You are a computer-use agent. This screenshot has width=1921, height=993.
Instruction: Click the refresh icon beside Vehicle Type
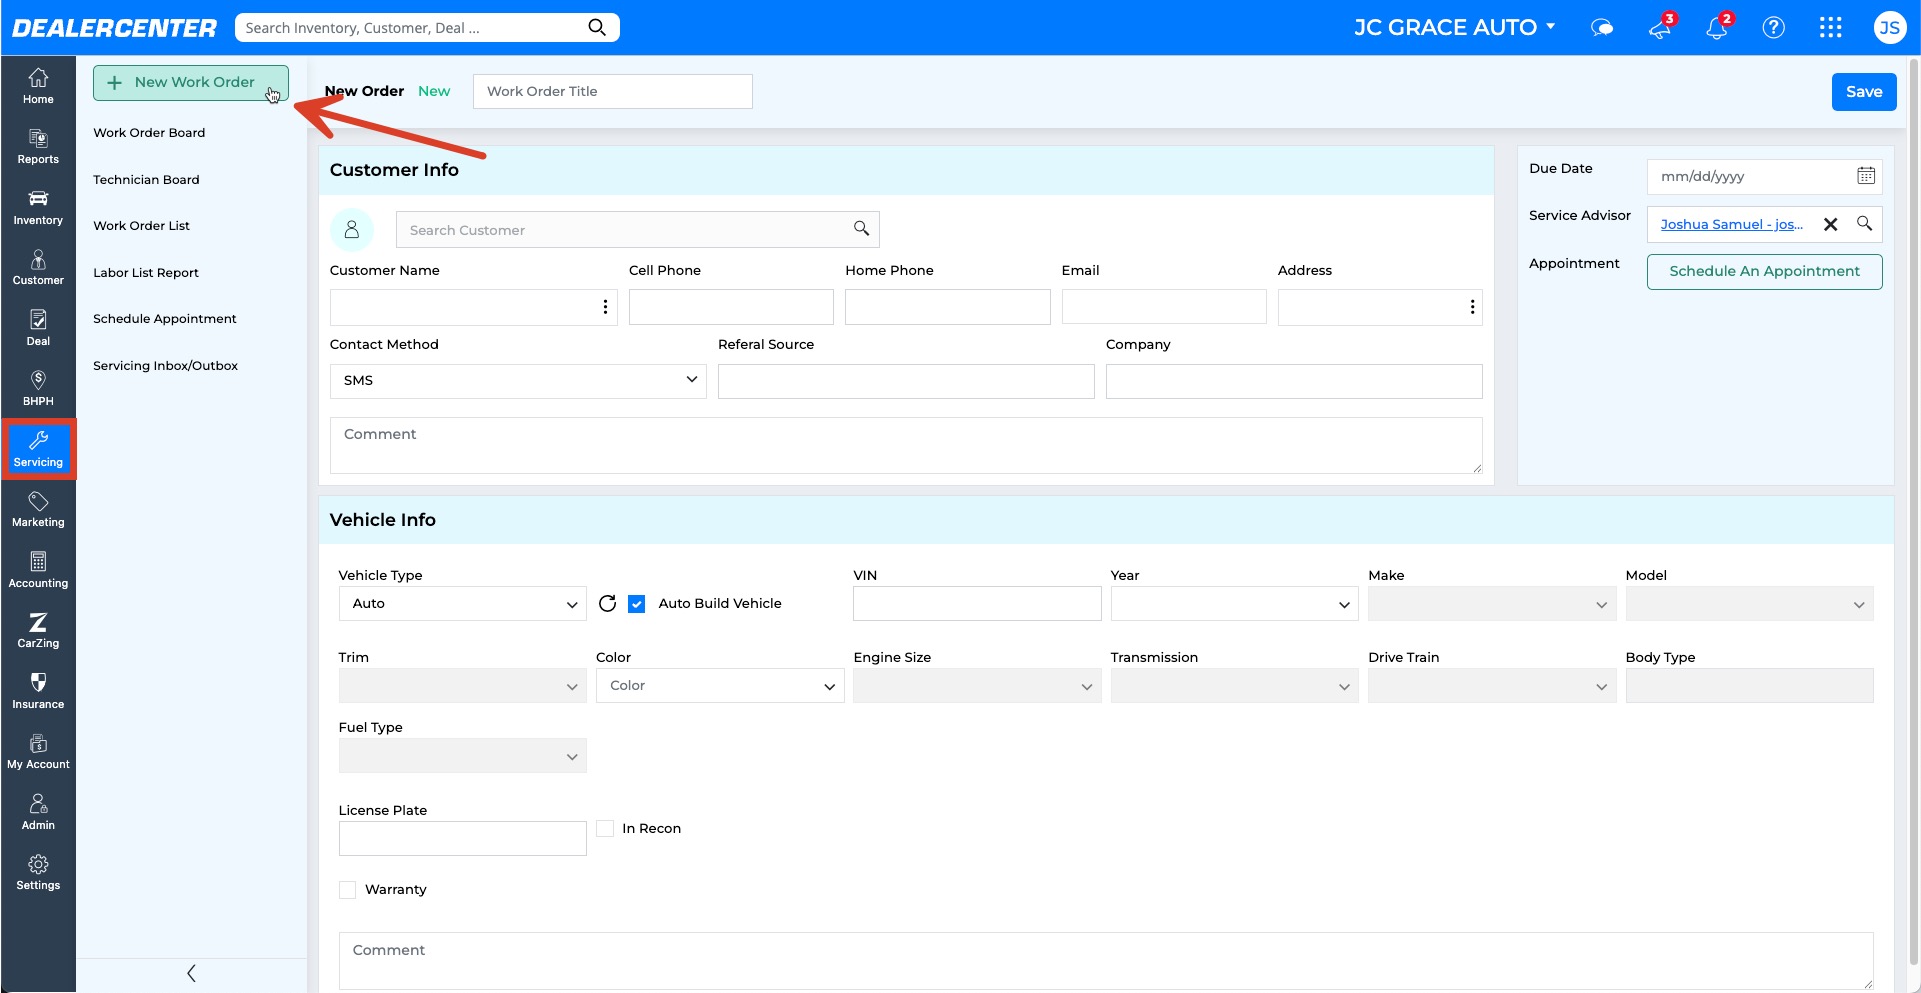pos(607,603)
